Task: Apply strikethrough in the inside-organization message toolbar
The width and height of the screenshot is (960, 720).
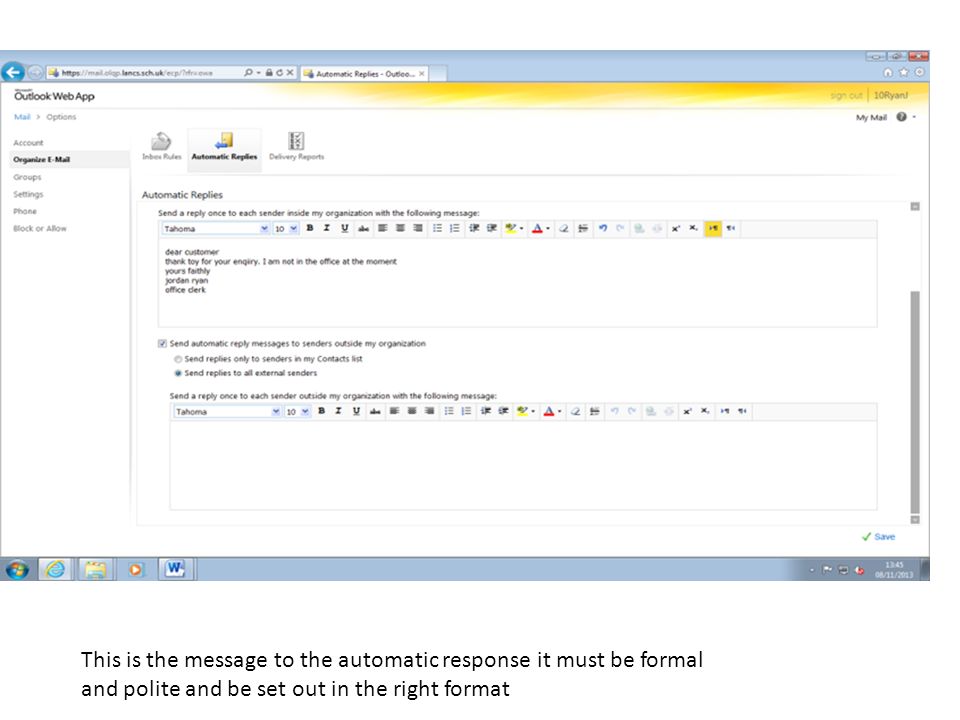Action: (364, 228)
